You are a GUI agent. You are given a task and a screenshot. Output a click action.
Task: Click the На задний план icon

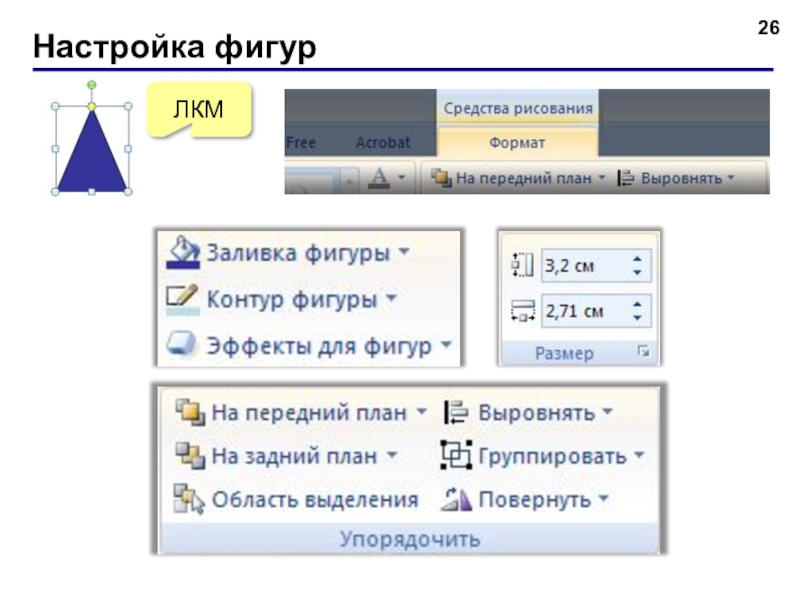[190, 455]
